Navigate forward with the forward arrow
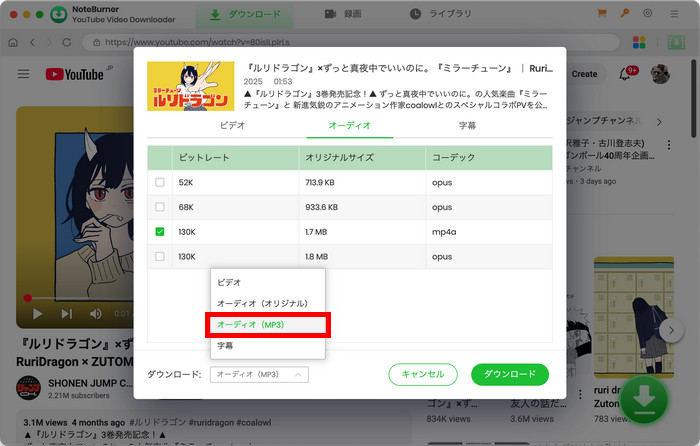This screenshot has width=700, height=446. pos(49,42)
